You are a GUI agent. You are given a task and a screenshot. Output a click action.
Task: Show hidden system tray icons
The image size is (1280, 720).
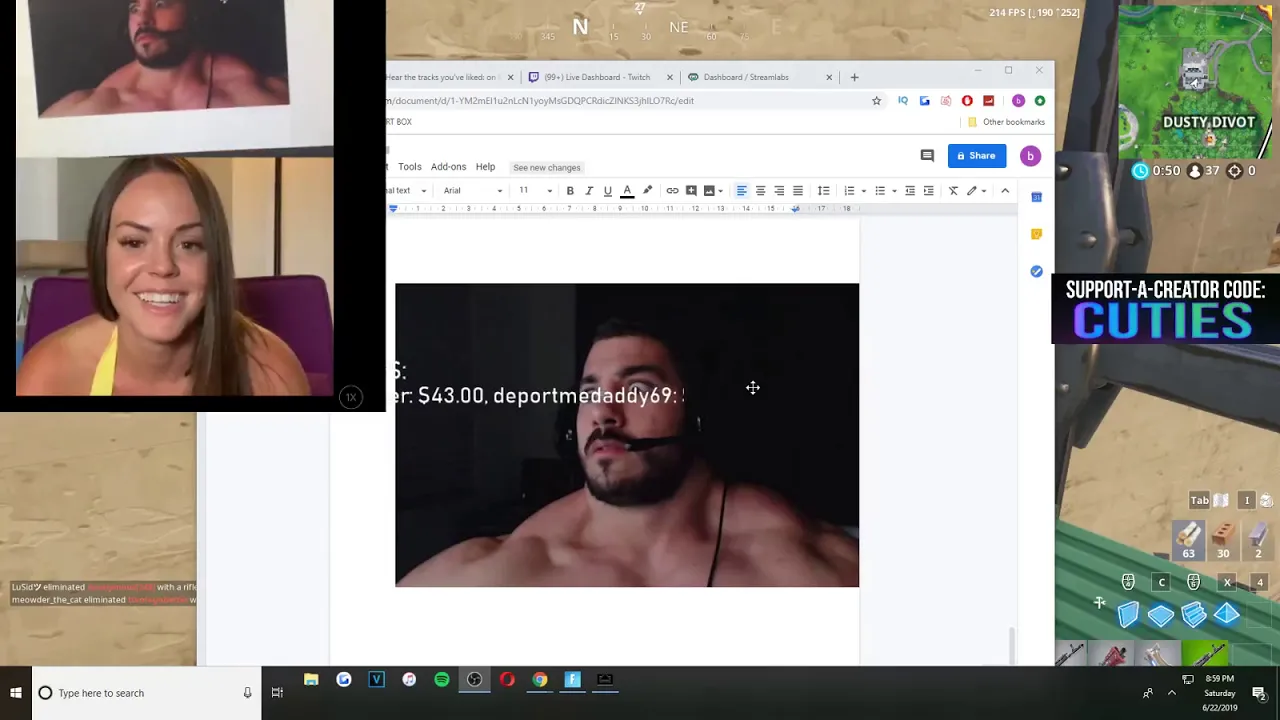click(1172, 693)
